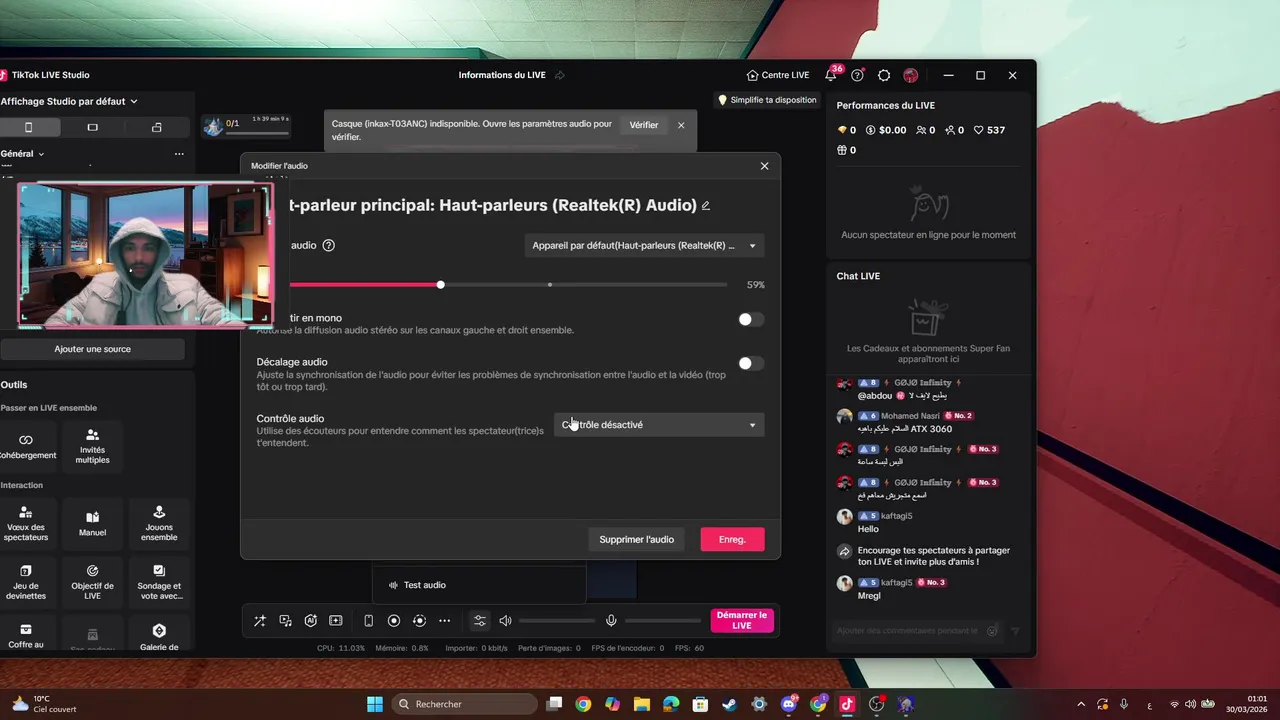Adjust the speaker volume slider in toolbar
This screenshot has width=1280, height=720.
point(557,621)
